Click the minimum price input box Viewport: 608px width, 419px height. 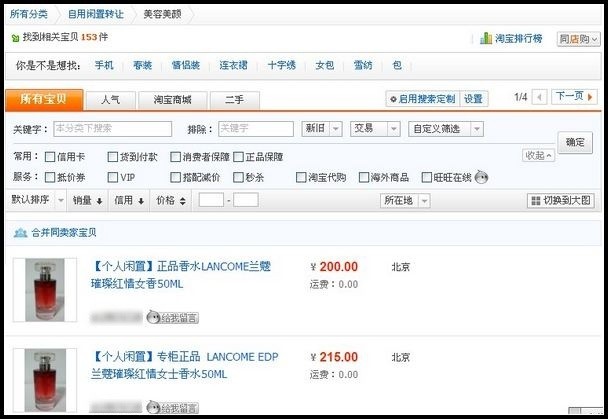pos(211,200)
